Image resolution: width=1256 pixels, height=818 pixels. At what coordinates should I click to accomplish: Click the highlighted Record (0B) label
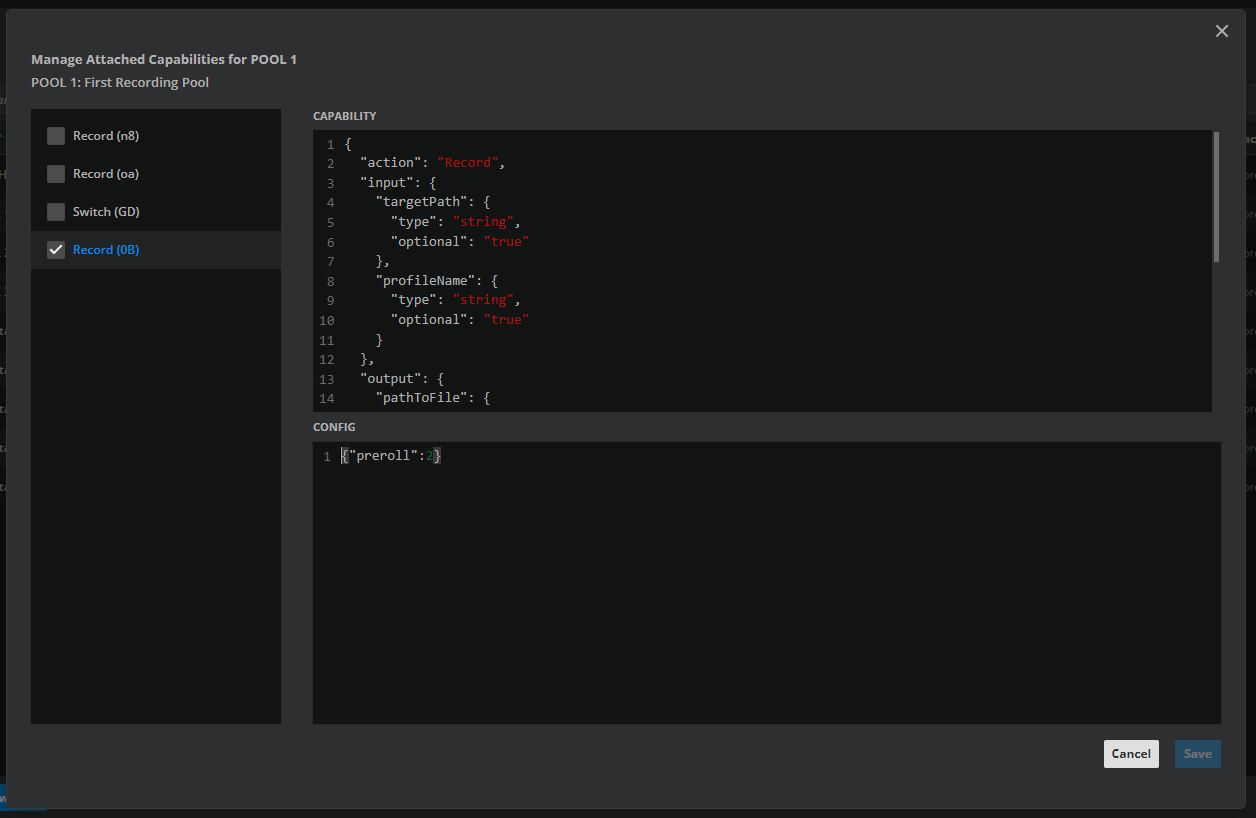point(106,250)
